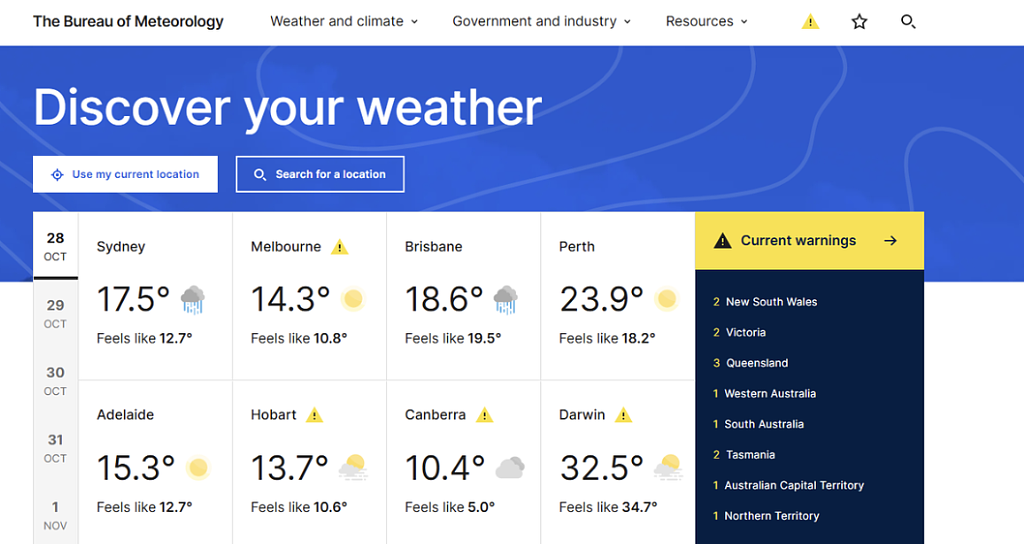
Task: Select the 1 Nov date tab
Action: 56,515
